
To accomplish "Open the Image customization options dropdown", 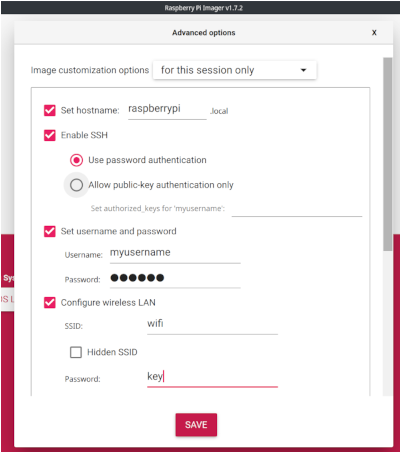I will (x=235, y=70).
